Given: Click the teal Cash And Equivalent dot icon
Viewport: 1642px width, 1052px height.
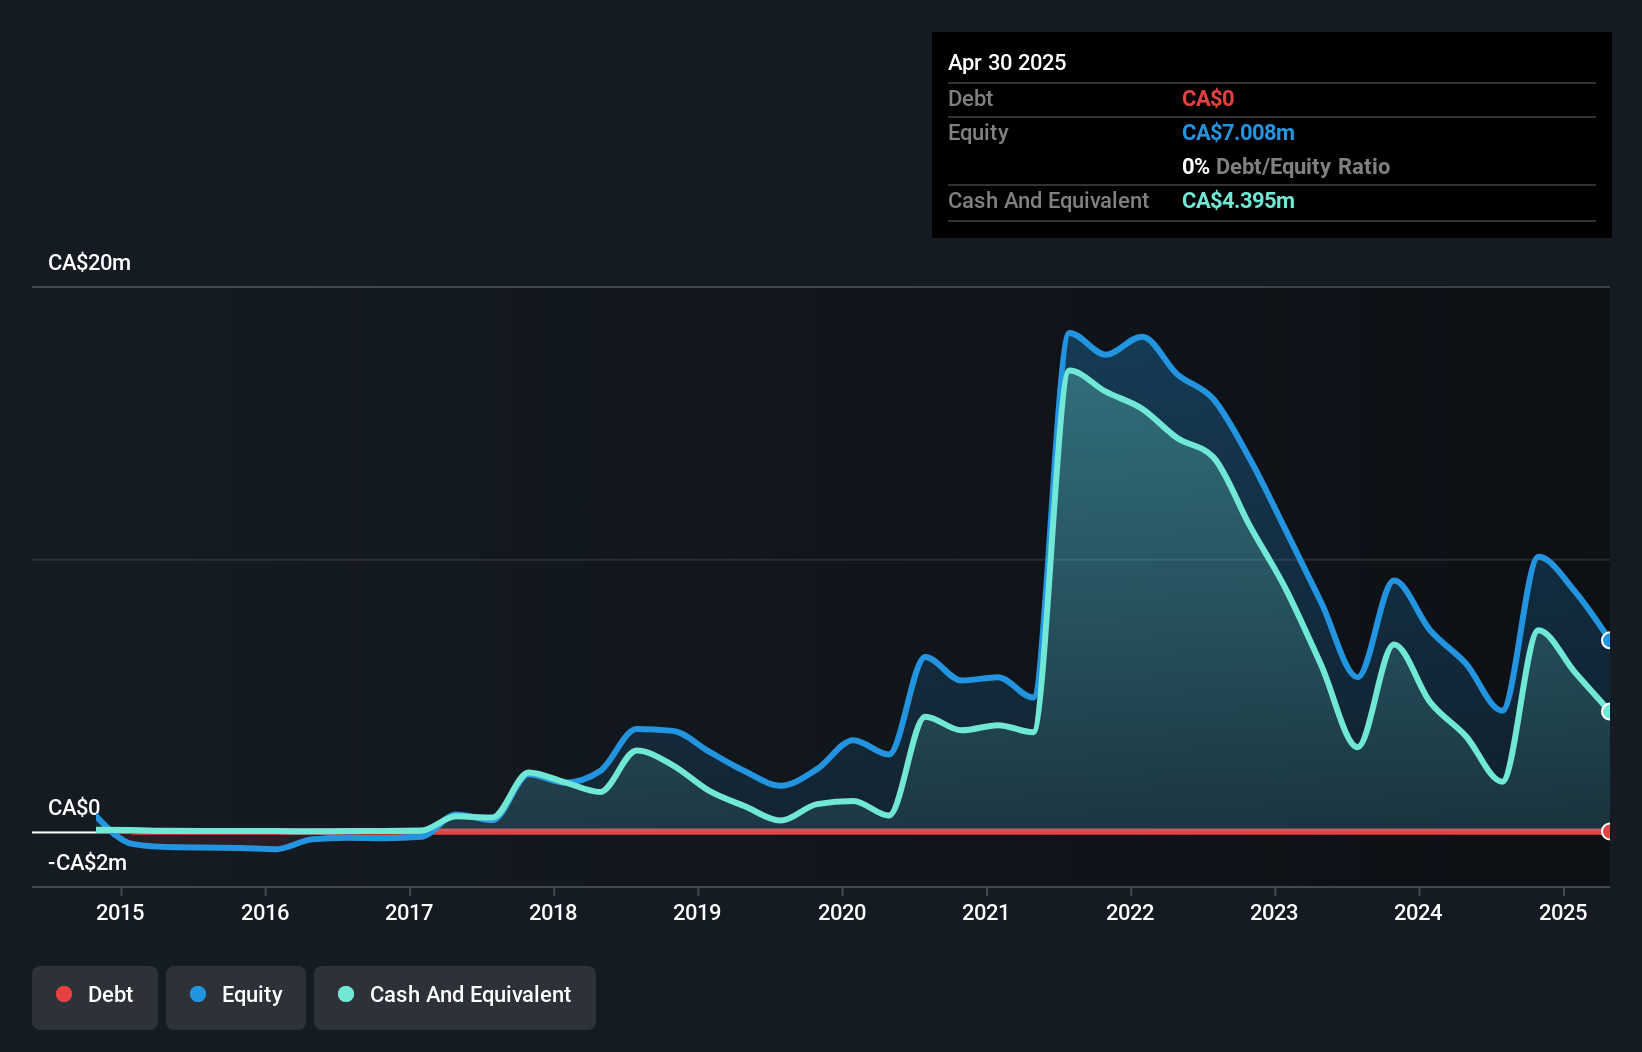Looking at the screenshot, I should [x=345, y=994].
